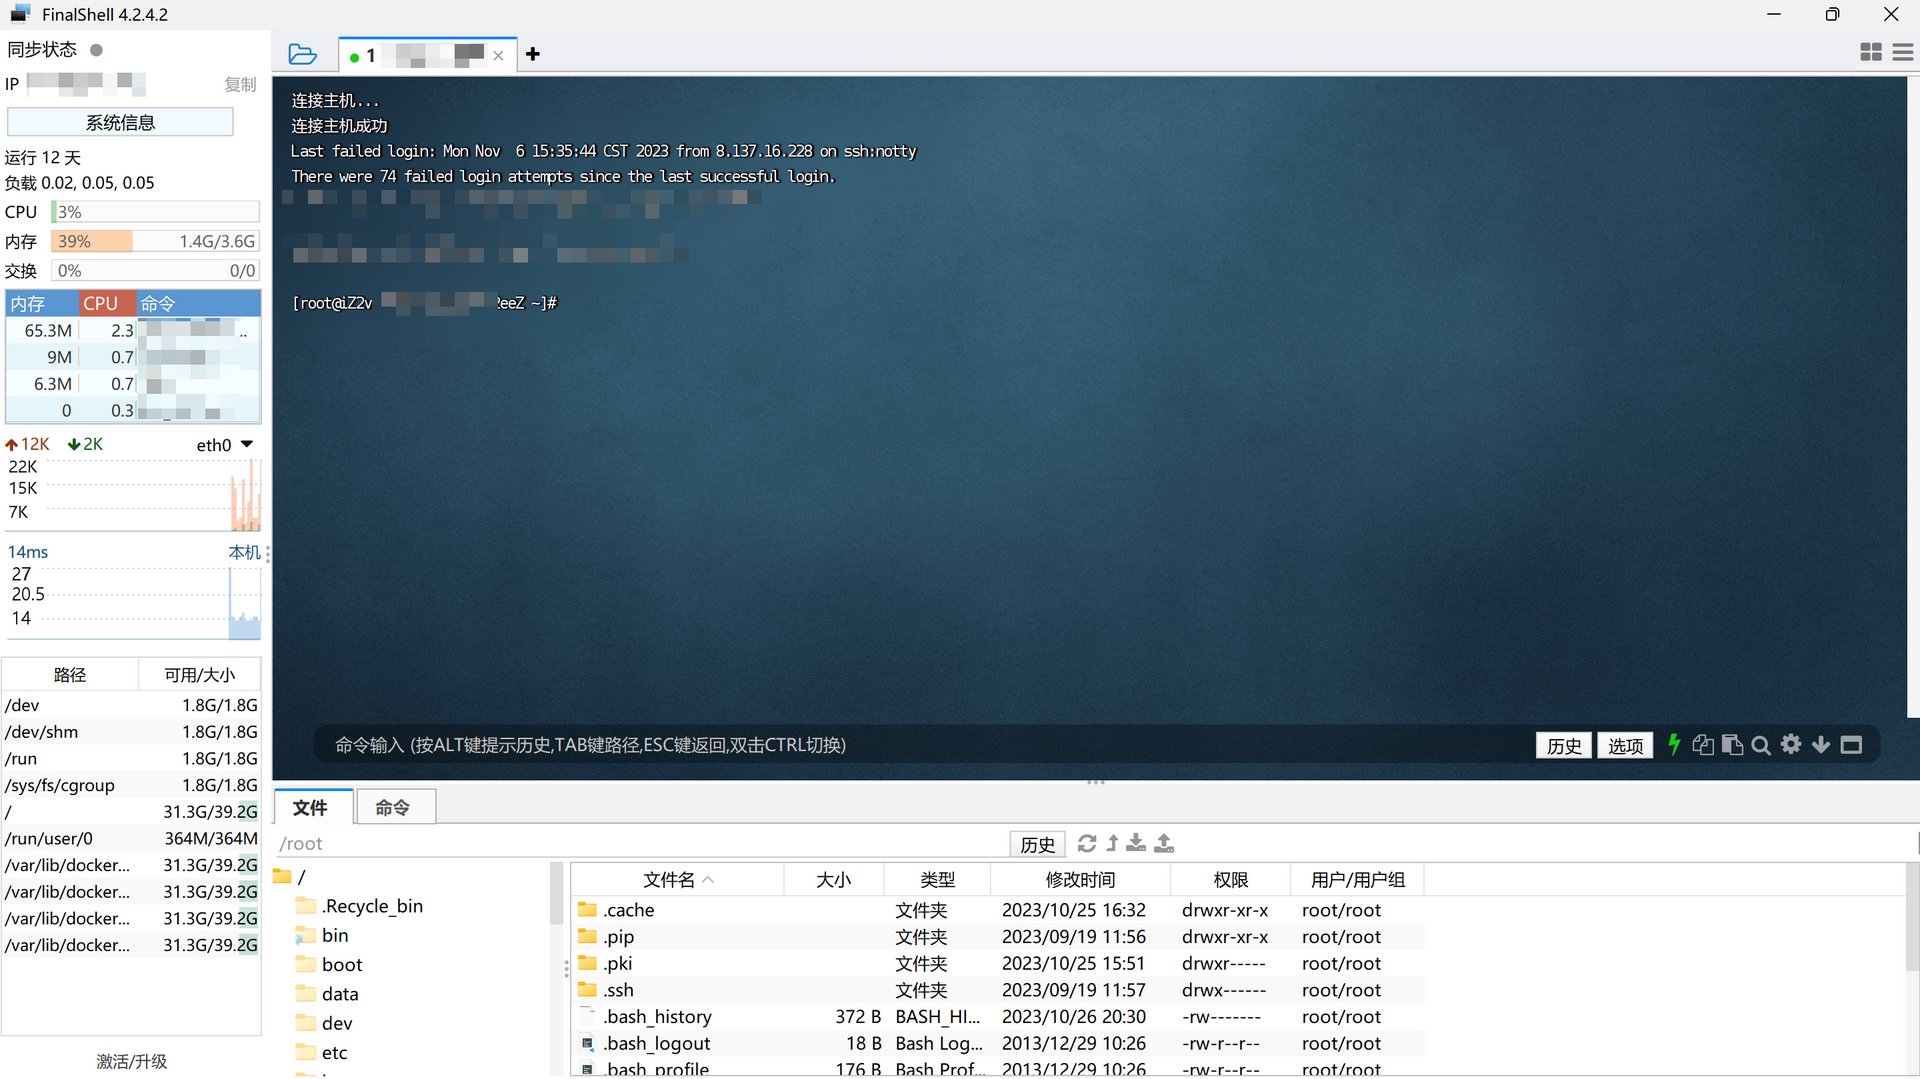Click the CPU usage bar
This screenshot has height=1079, width=1920.
[155, 212]
